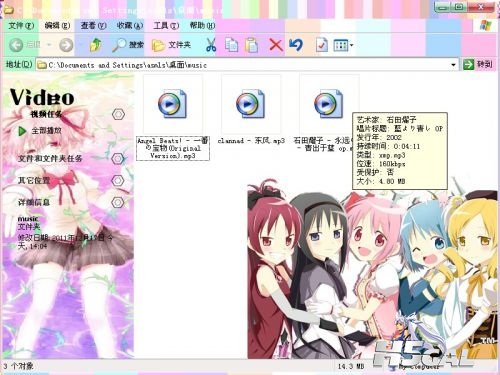Image resolution: width=500 pixels, height=375 pixels.
Task: Click the 全部播放 play all link
Action: (46, 131)
